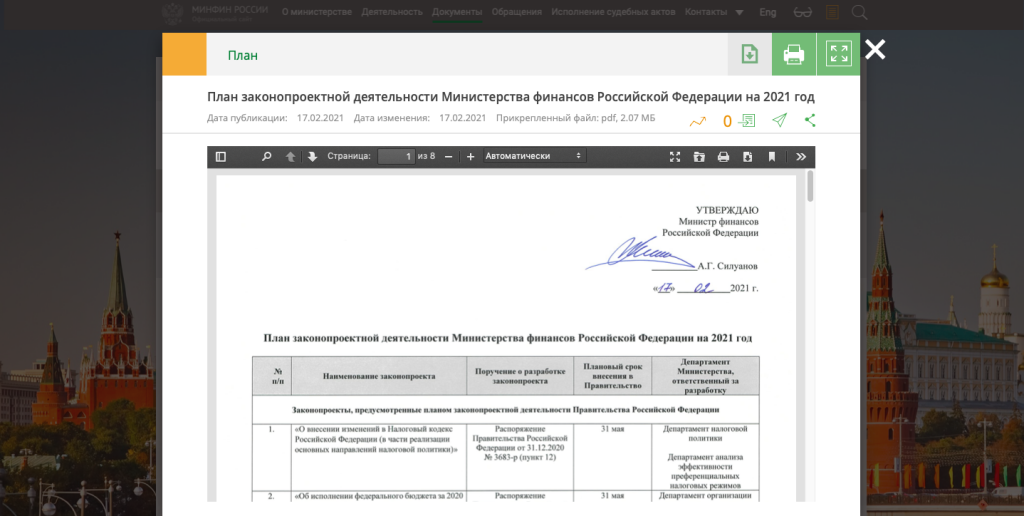
Task: Click Департамент налоговой политики cell
Action: 705,434
